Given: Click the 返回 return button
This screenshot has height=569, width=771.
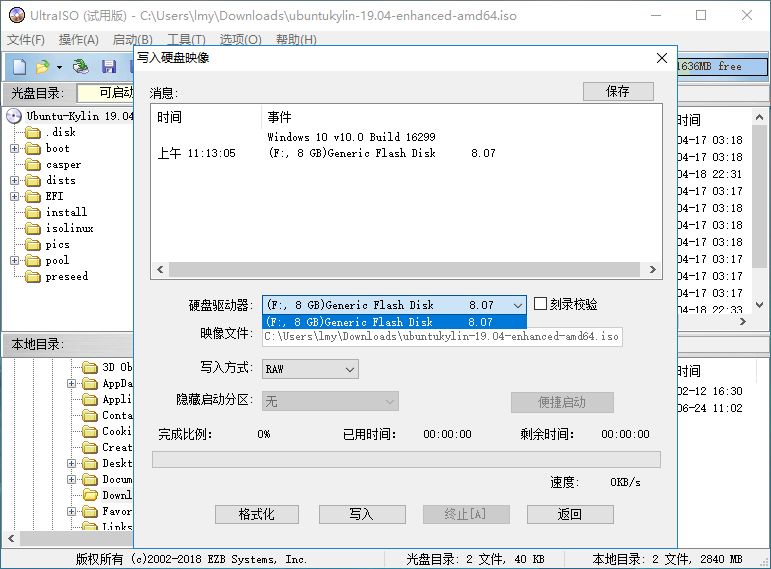Looking at the screenshot, I should point(570,514).
